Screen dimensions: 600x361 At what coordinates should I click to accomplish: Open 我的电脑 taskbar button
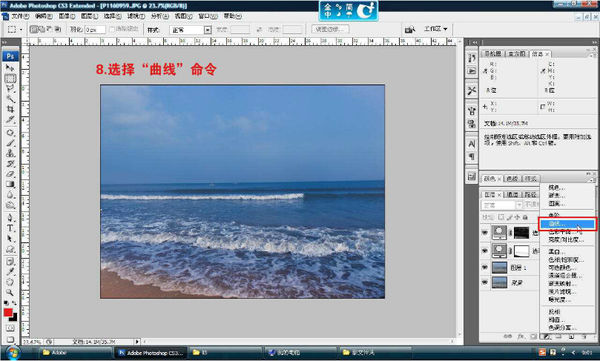click(x=300, y=353)
